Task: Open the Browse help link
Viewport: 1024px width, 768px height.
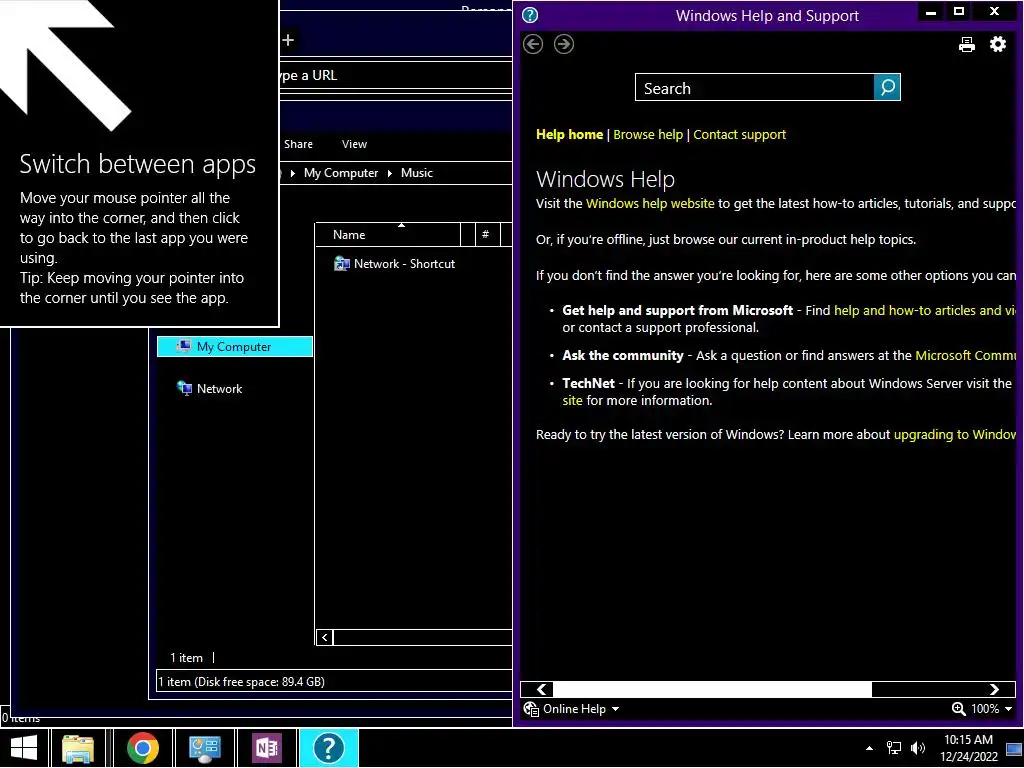Action: pos(648,135)
